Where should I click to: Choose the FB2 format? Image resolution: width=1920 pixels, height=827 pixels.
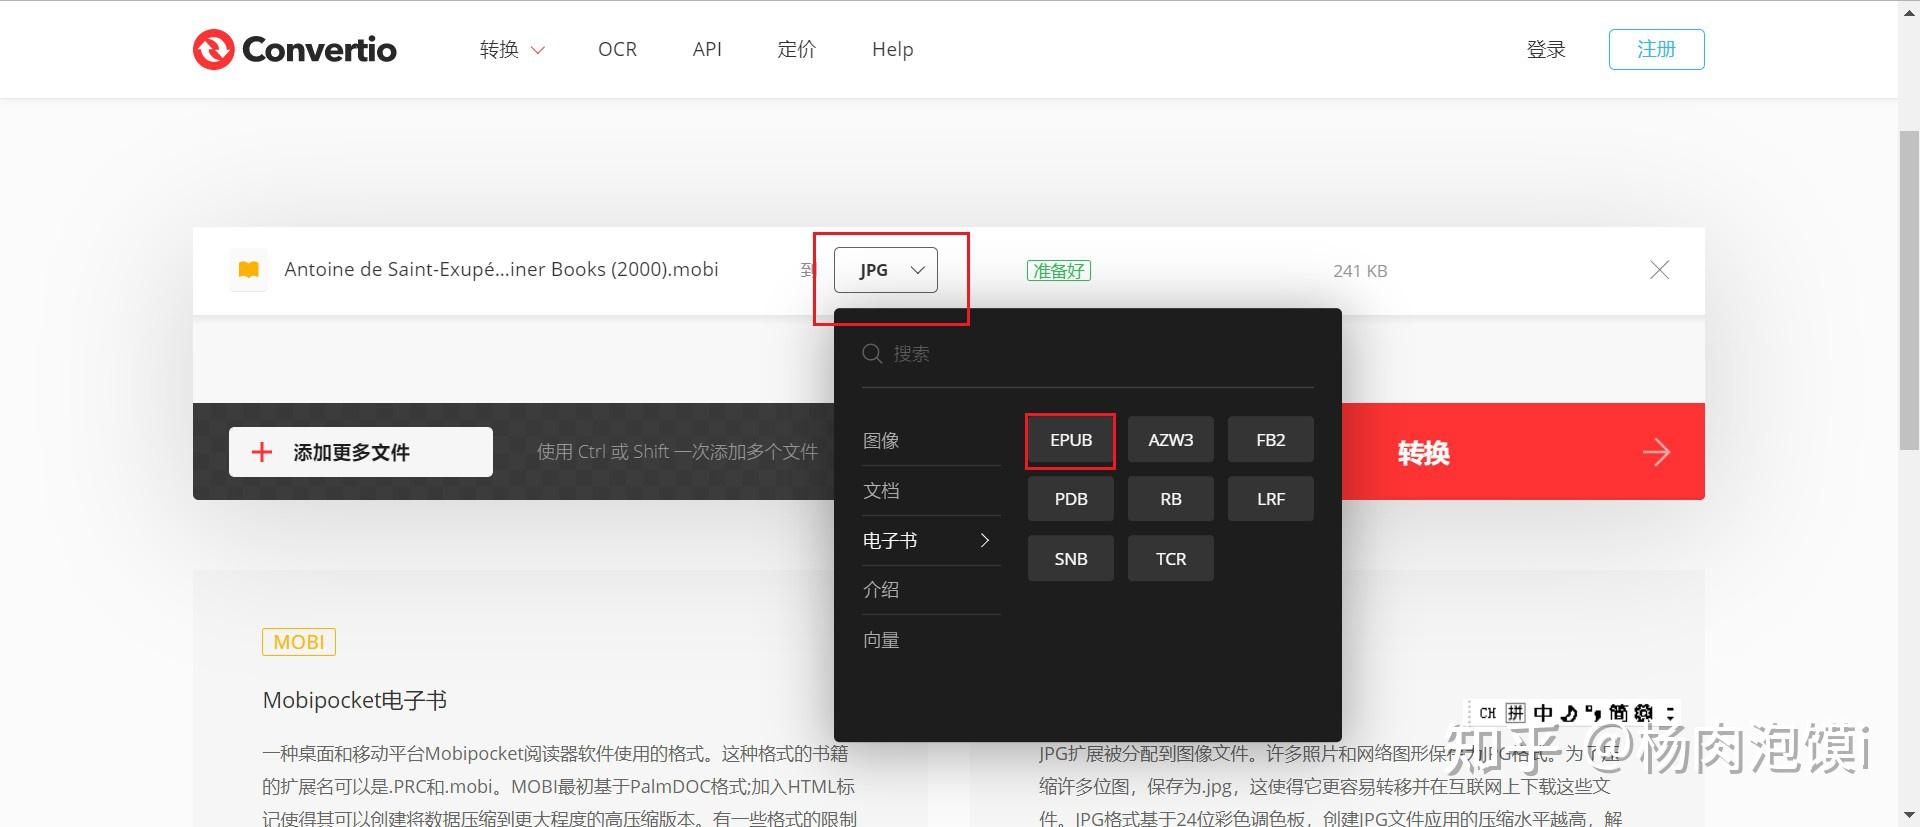coord(1270,440)
